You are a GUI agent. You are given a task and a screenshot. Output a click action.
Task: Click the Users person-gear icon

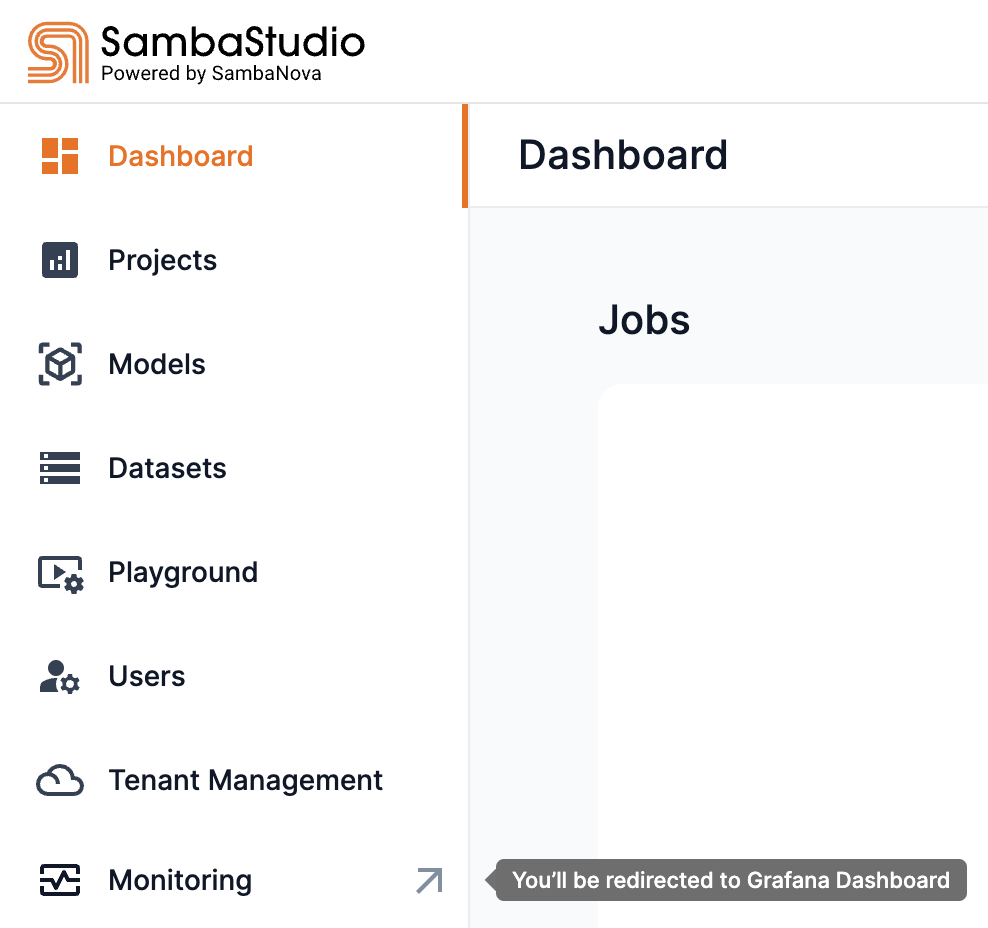tap(60, 676)
